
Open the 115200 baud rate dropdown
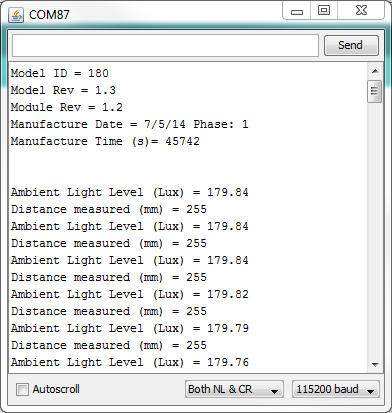click(336, 389)
